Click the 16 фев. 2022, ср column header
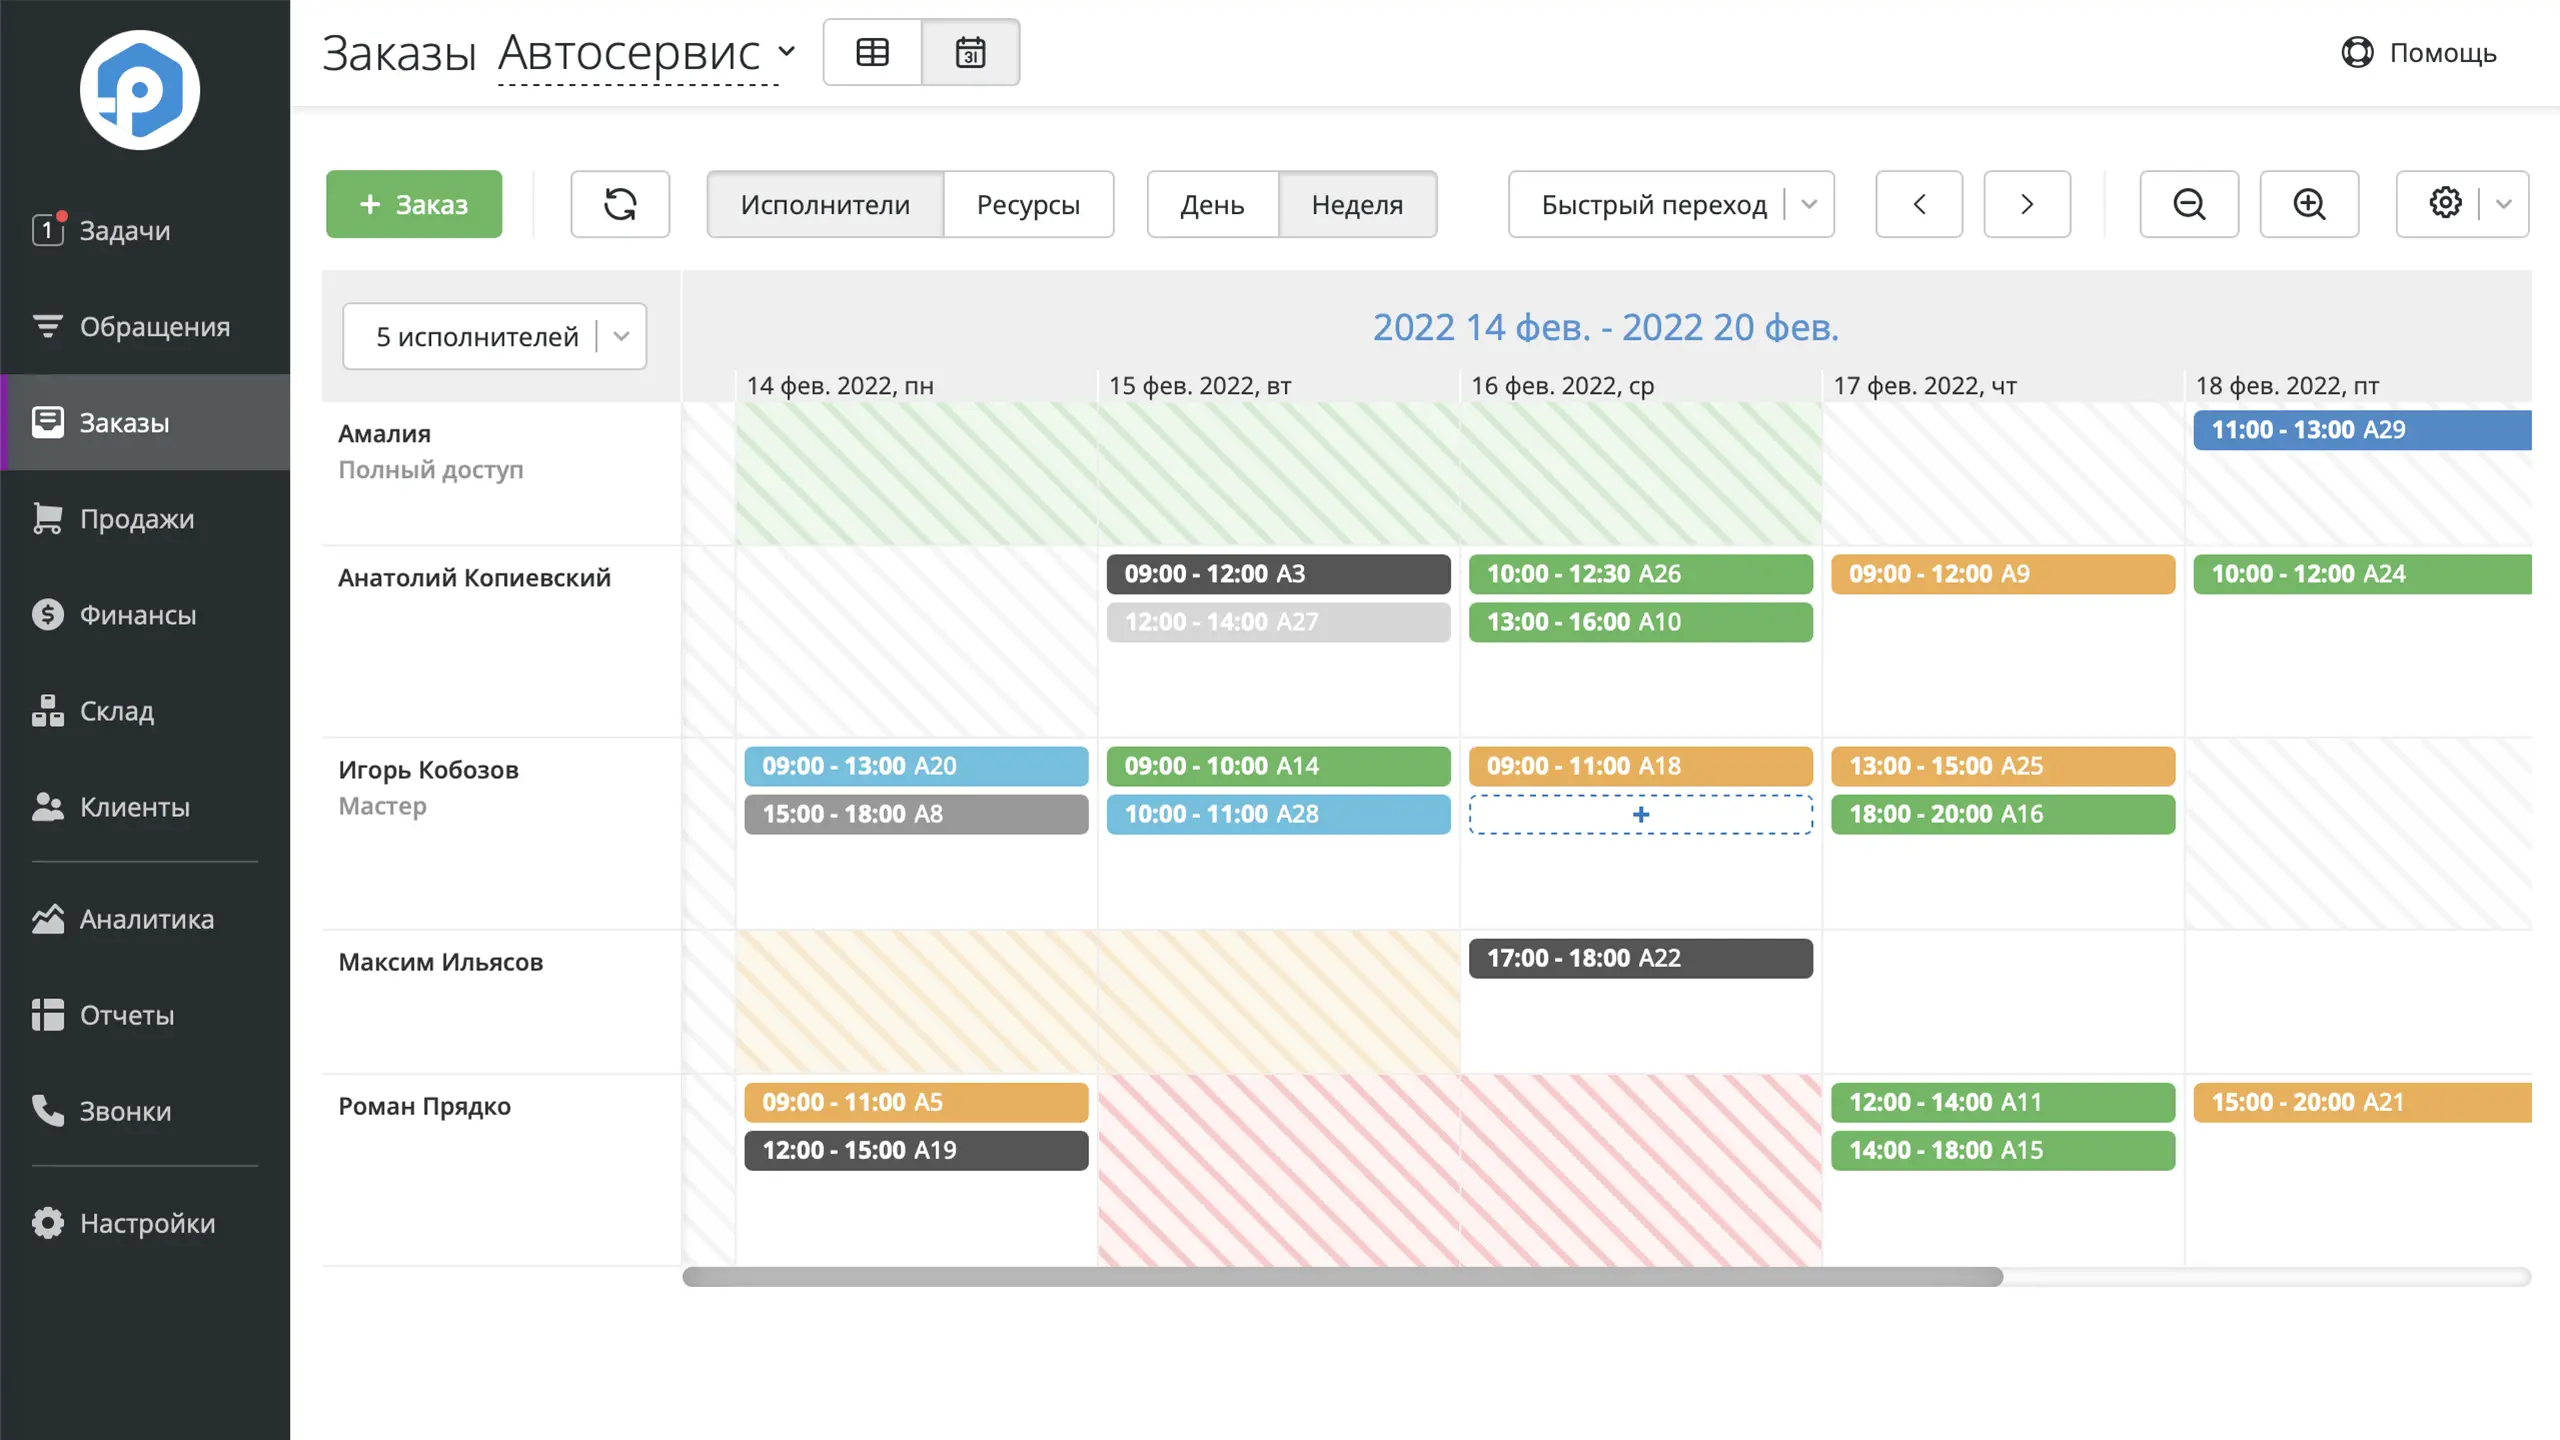The image size is (2560, 1440). (x=1562, y=386)
